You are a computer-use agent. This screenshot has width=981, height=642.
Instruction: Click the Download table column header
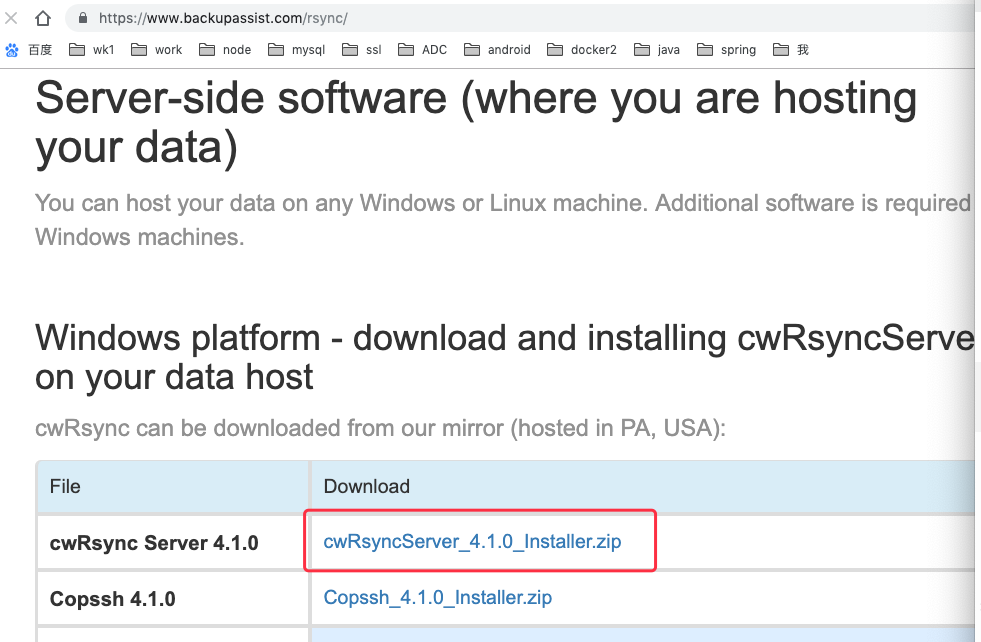[367, 486]
